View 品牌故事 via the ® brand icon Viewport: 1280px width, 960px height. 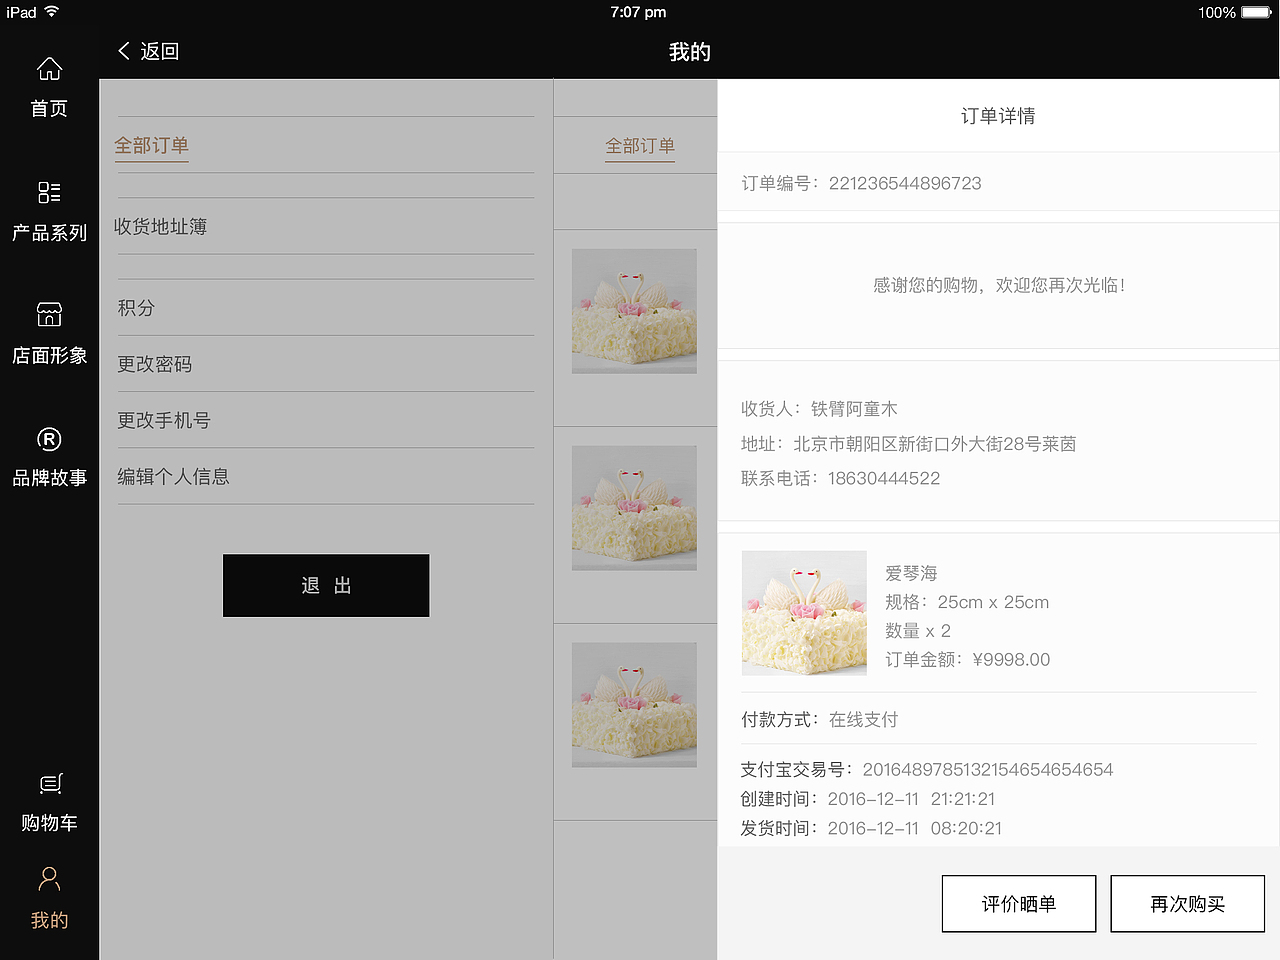point(49,458)
